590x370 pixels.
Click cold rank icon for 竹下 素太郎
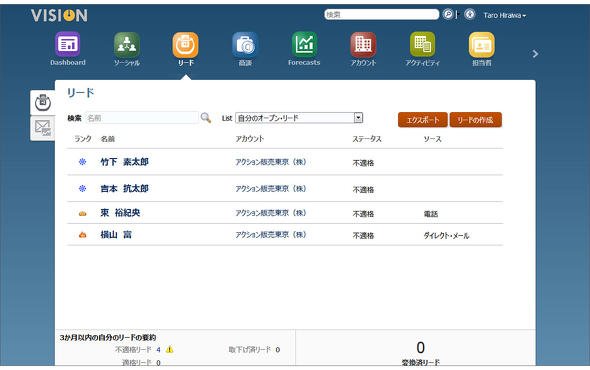82,162
